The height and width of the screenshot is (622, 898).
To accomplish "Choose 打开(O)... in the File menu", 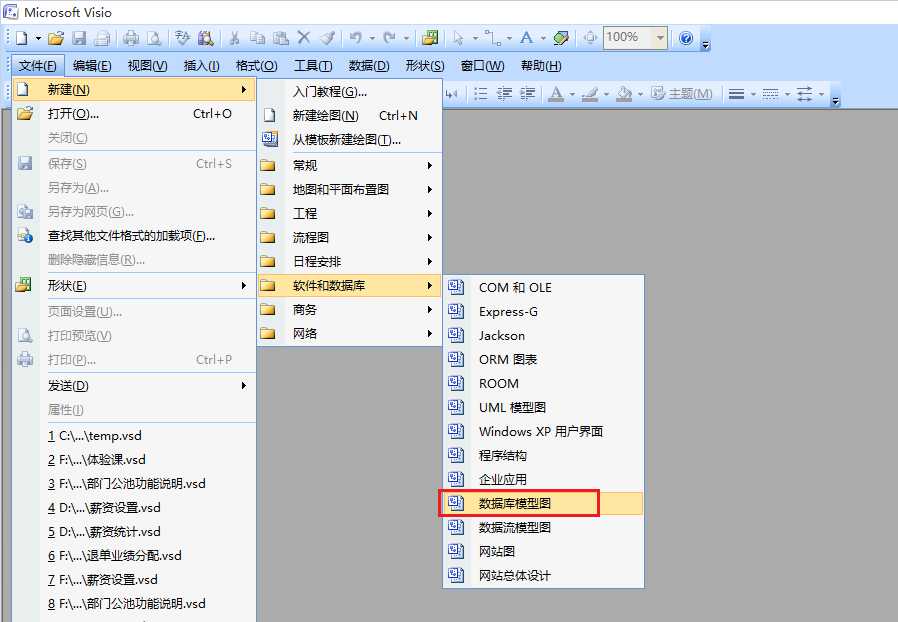I will pyautogui.click(x=134, y=114).
